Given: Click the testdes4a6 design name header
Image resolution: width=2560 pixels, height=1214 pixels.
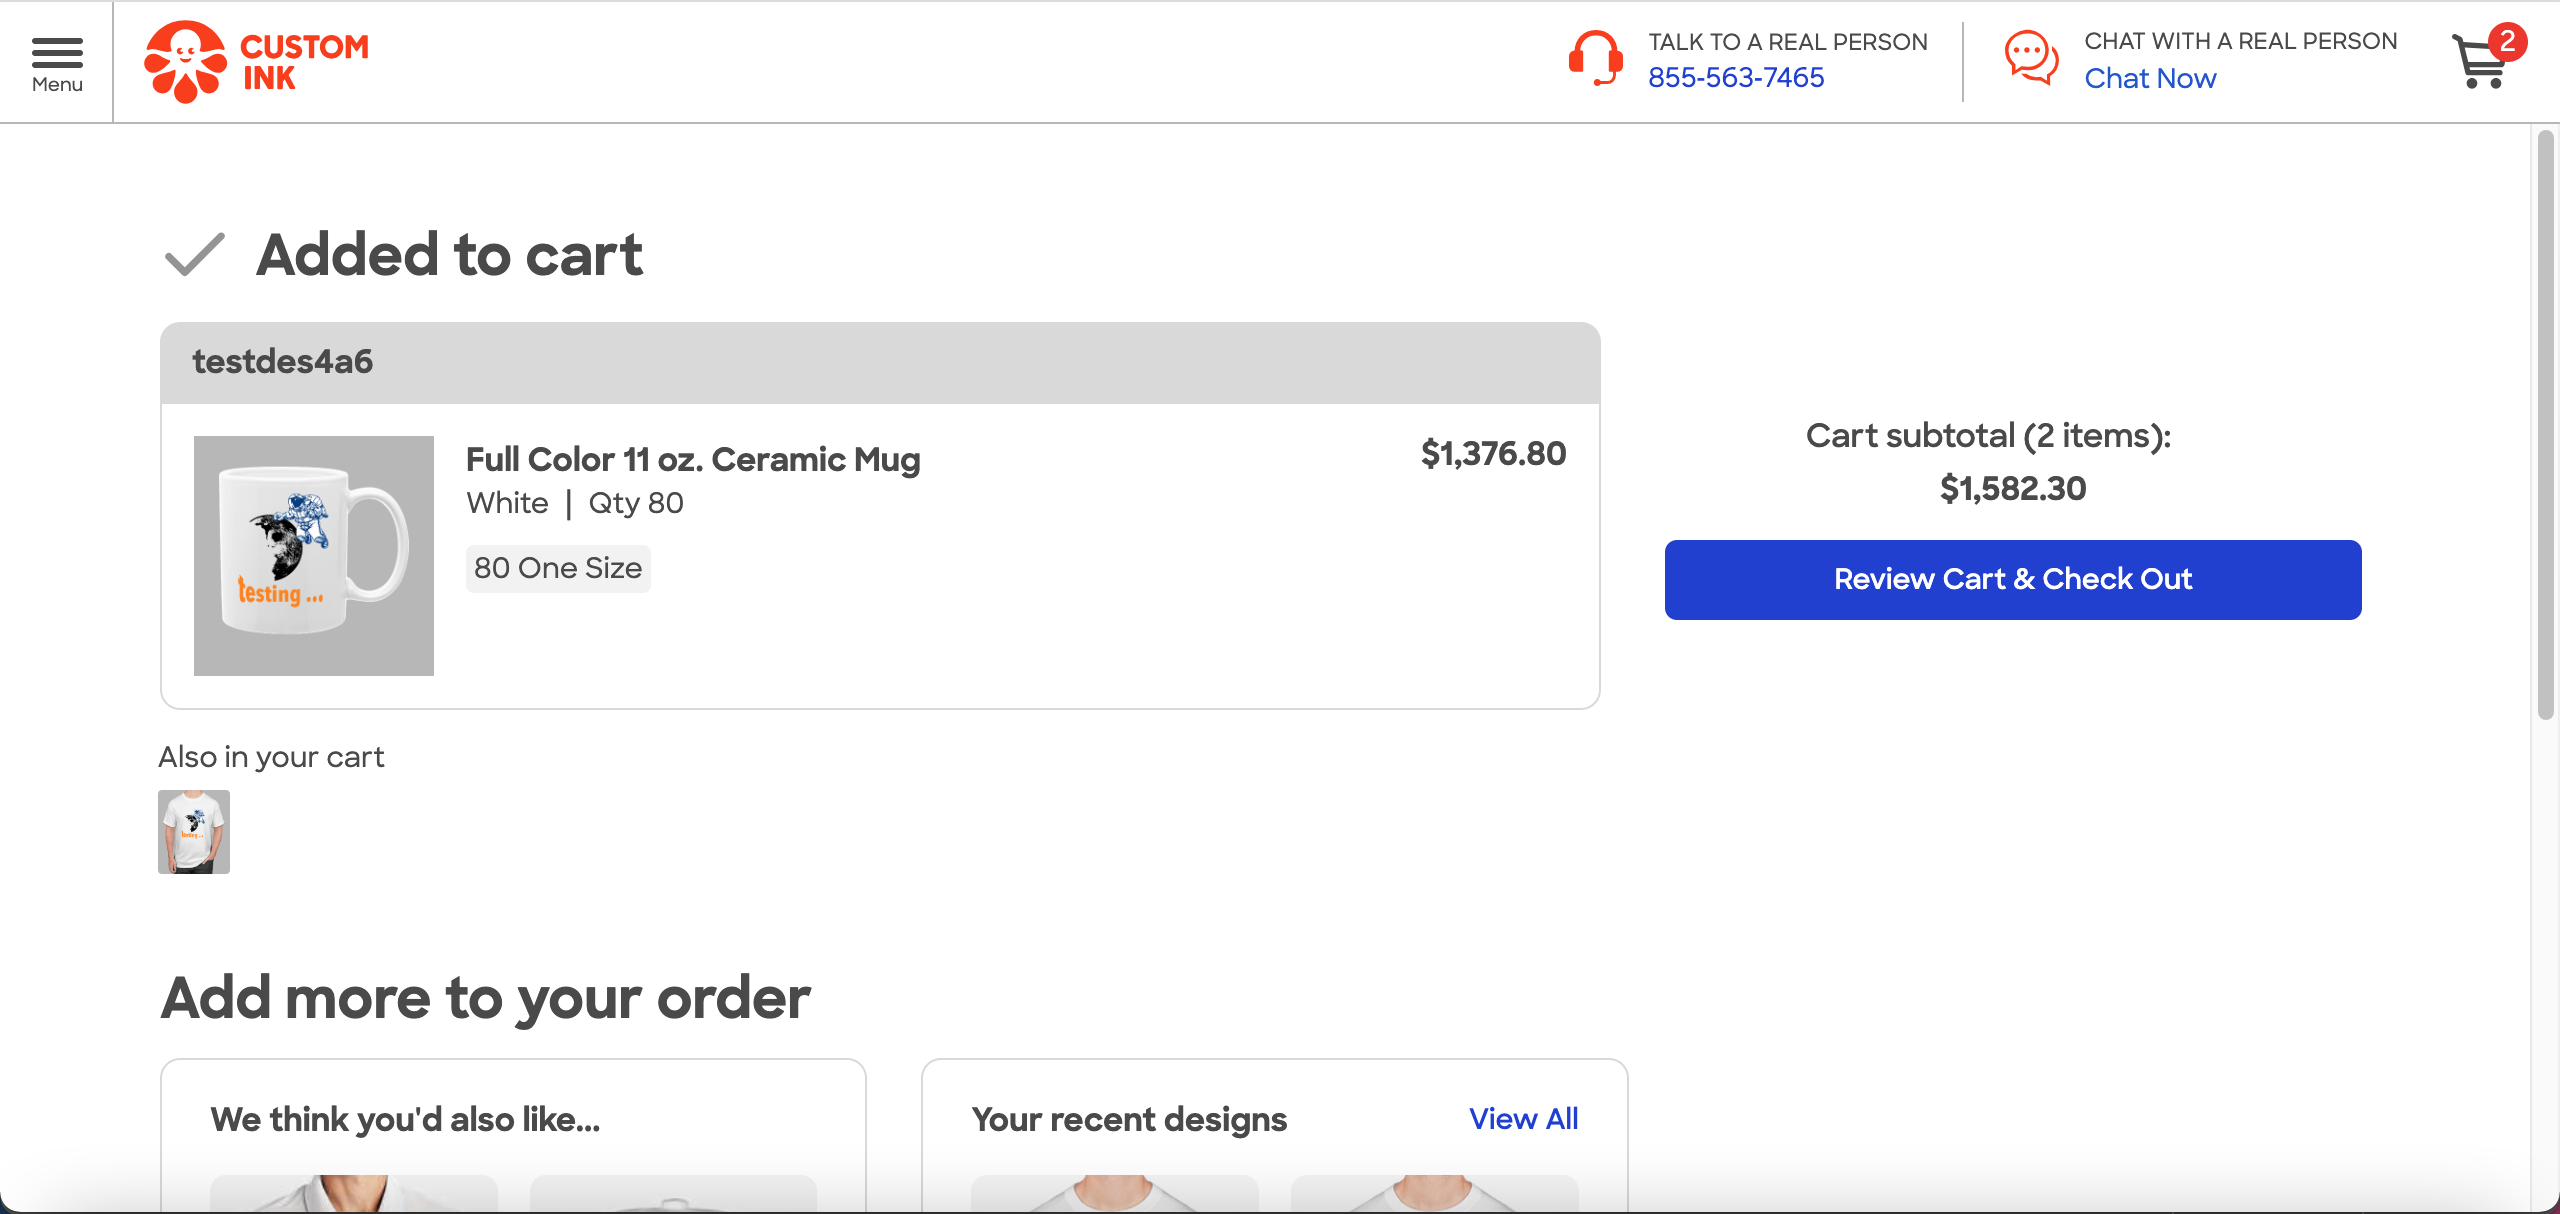Looking at the screenshot, I should click(x=283, y=362).
